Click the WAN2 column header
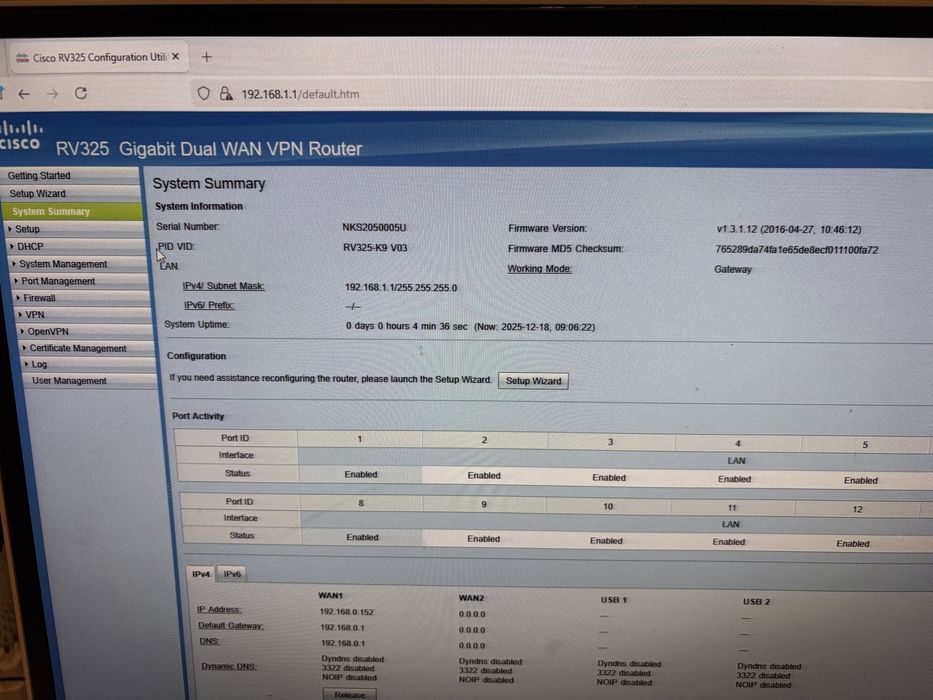This screenshot has height=700, width=933. [471, 598]
